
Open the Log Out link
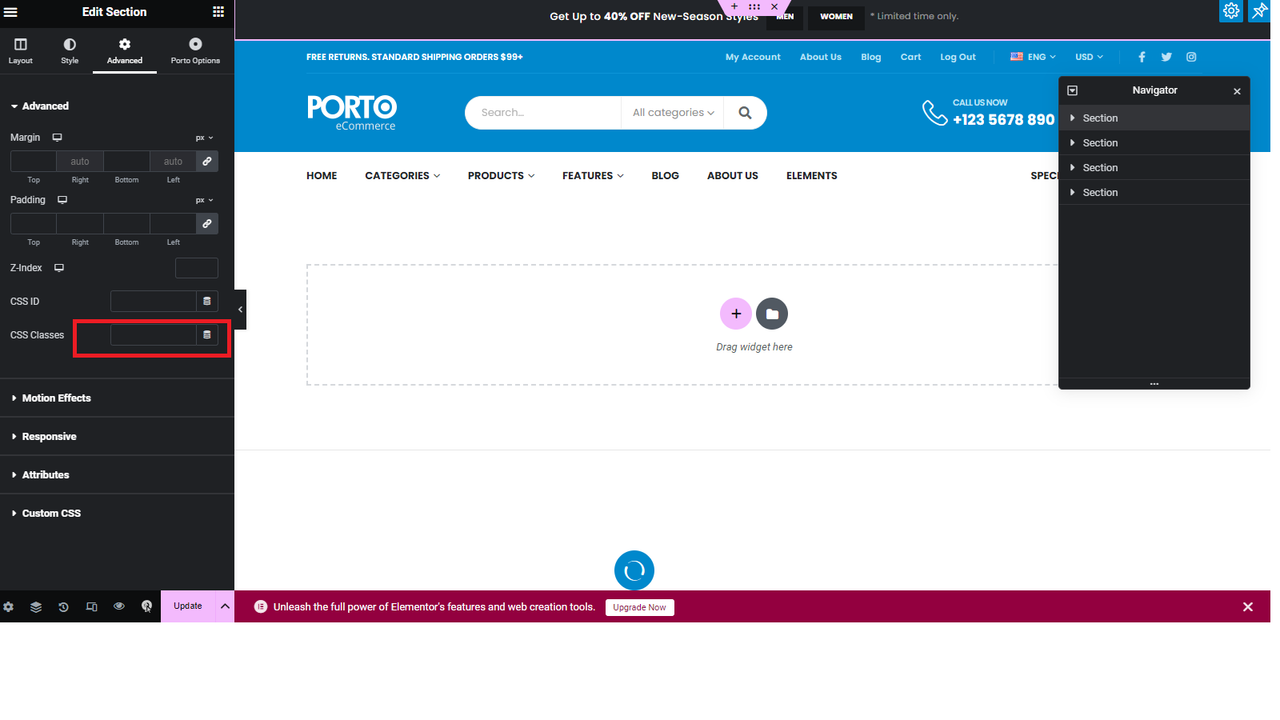[958, 57]
